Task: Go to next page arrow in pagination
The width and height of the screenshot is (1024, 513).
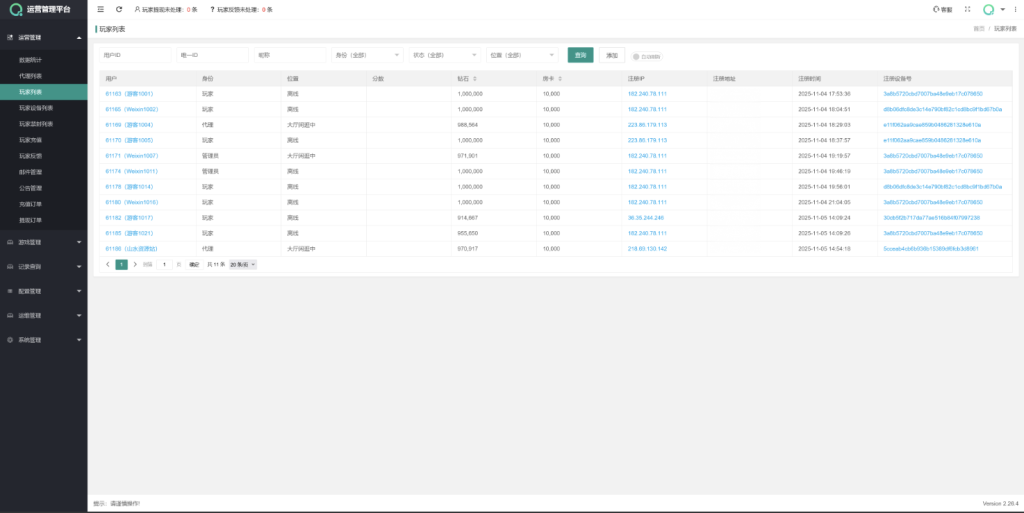Action: point(135,264)
